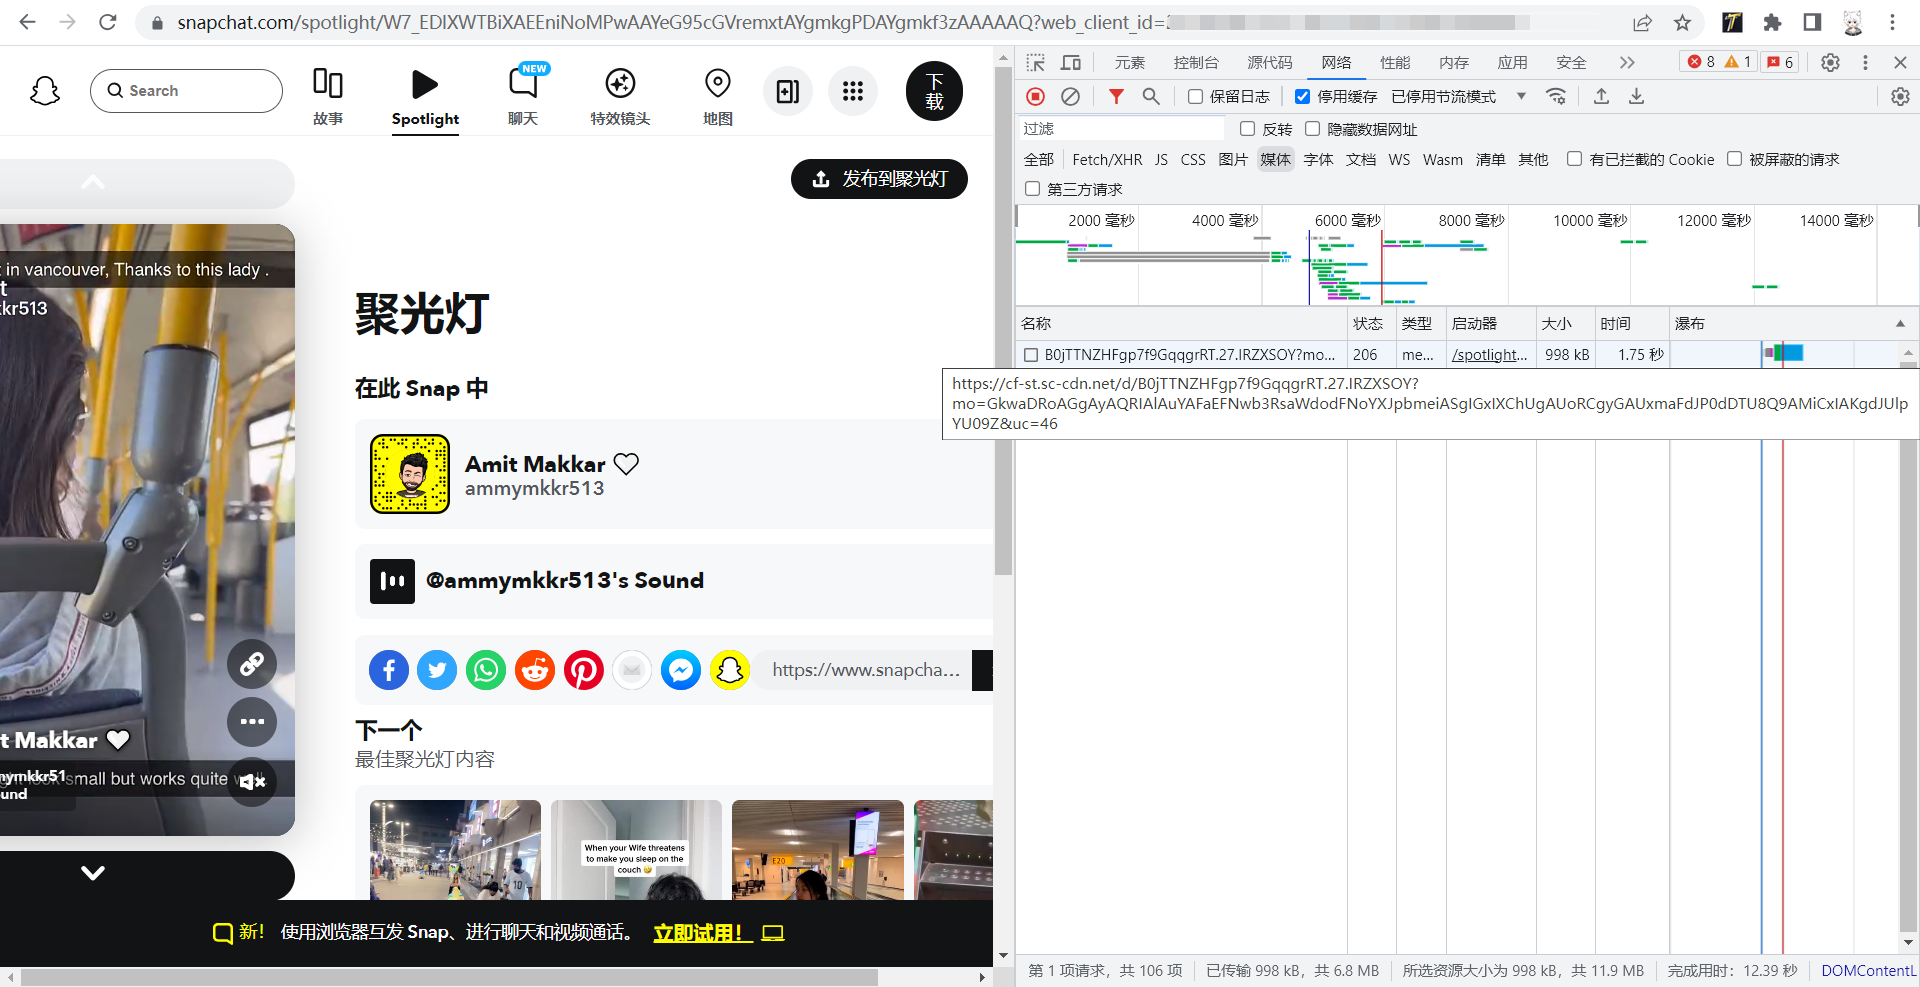Image resolution: width=1920 pixels, height=987 pixels.
Task: Show more DevTools tabs chevron
Action: (1627, 63)
